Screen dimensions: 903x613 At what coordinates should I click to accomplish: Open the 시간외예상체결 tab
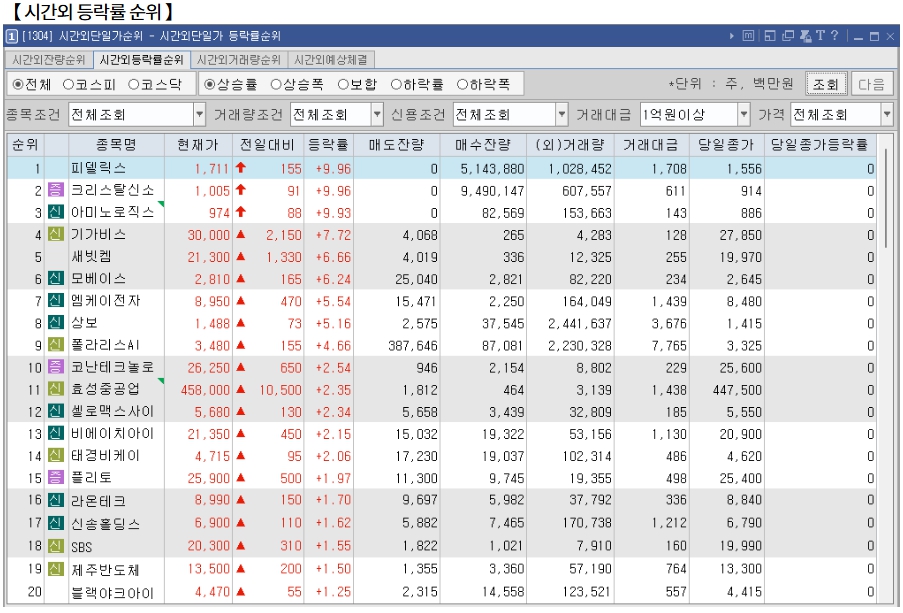tap(329, 59)
